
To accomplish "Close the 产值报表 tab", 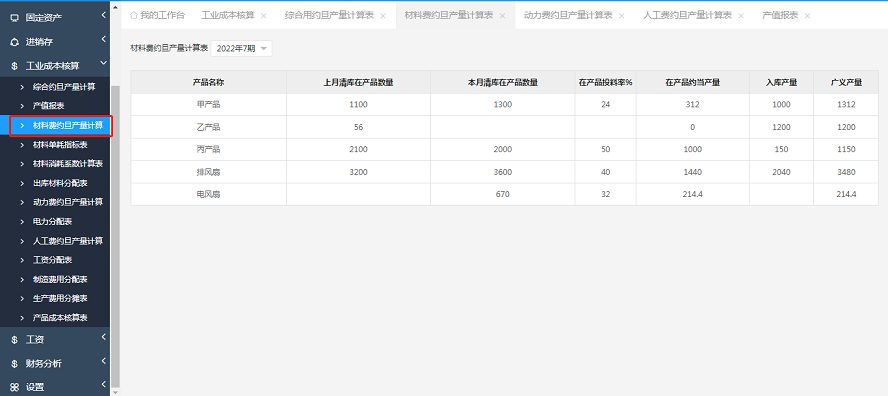I will (x=807, y=16).
